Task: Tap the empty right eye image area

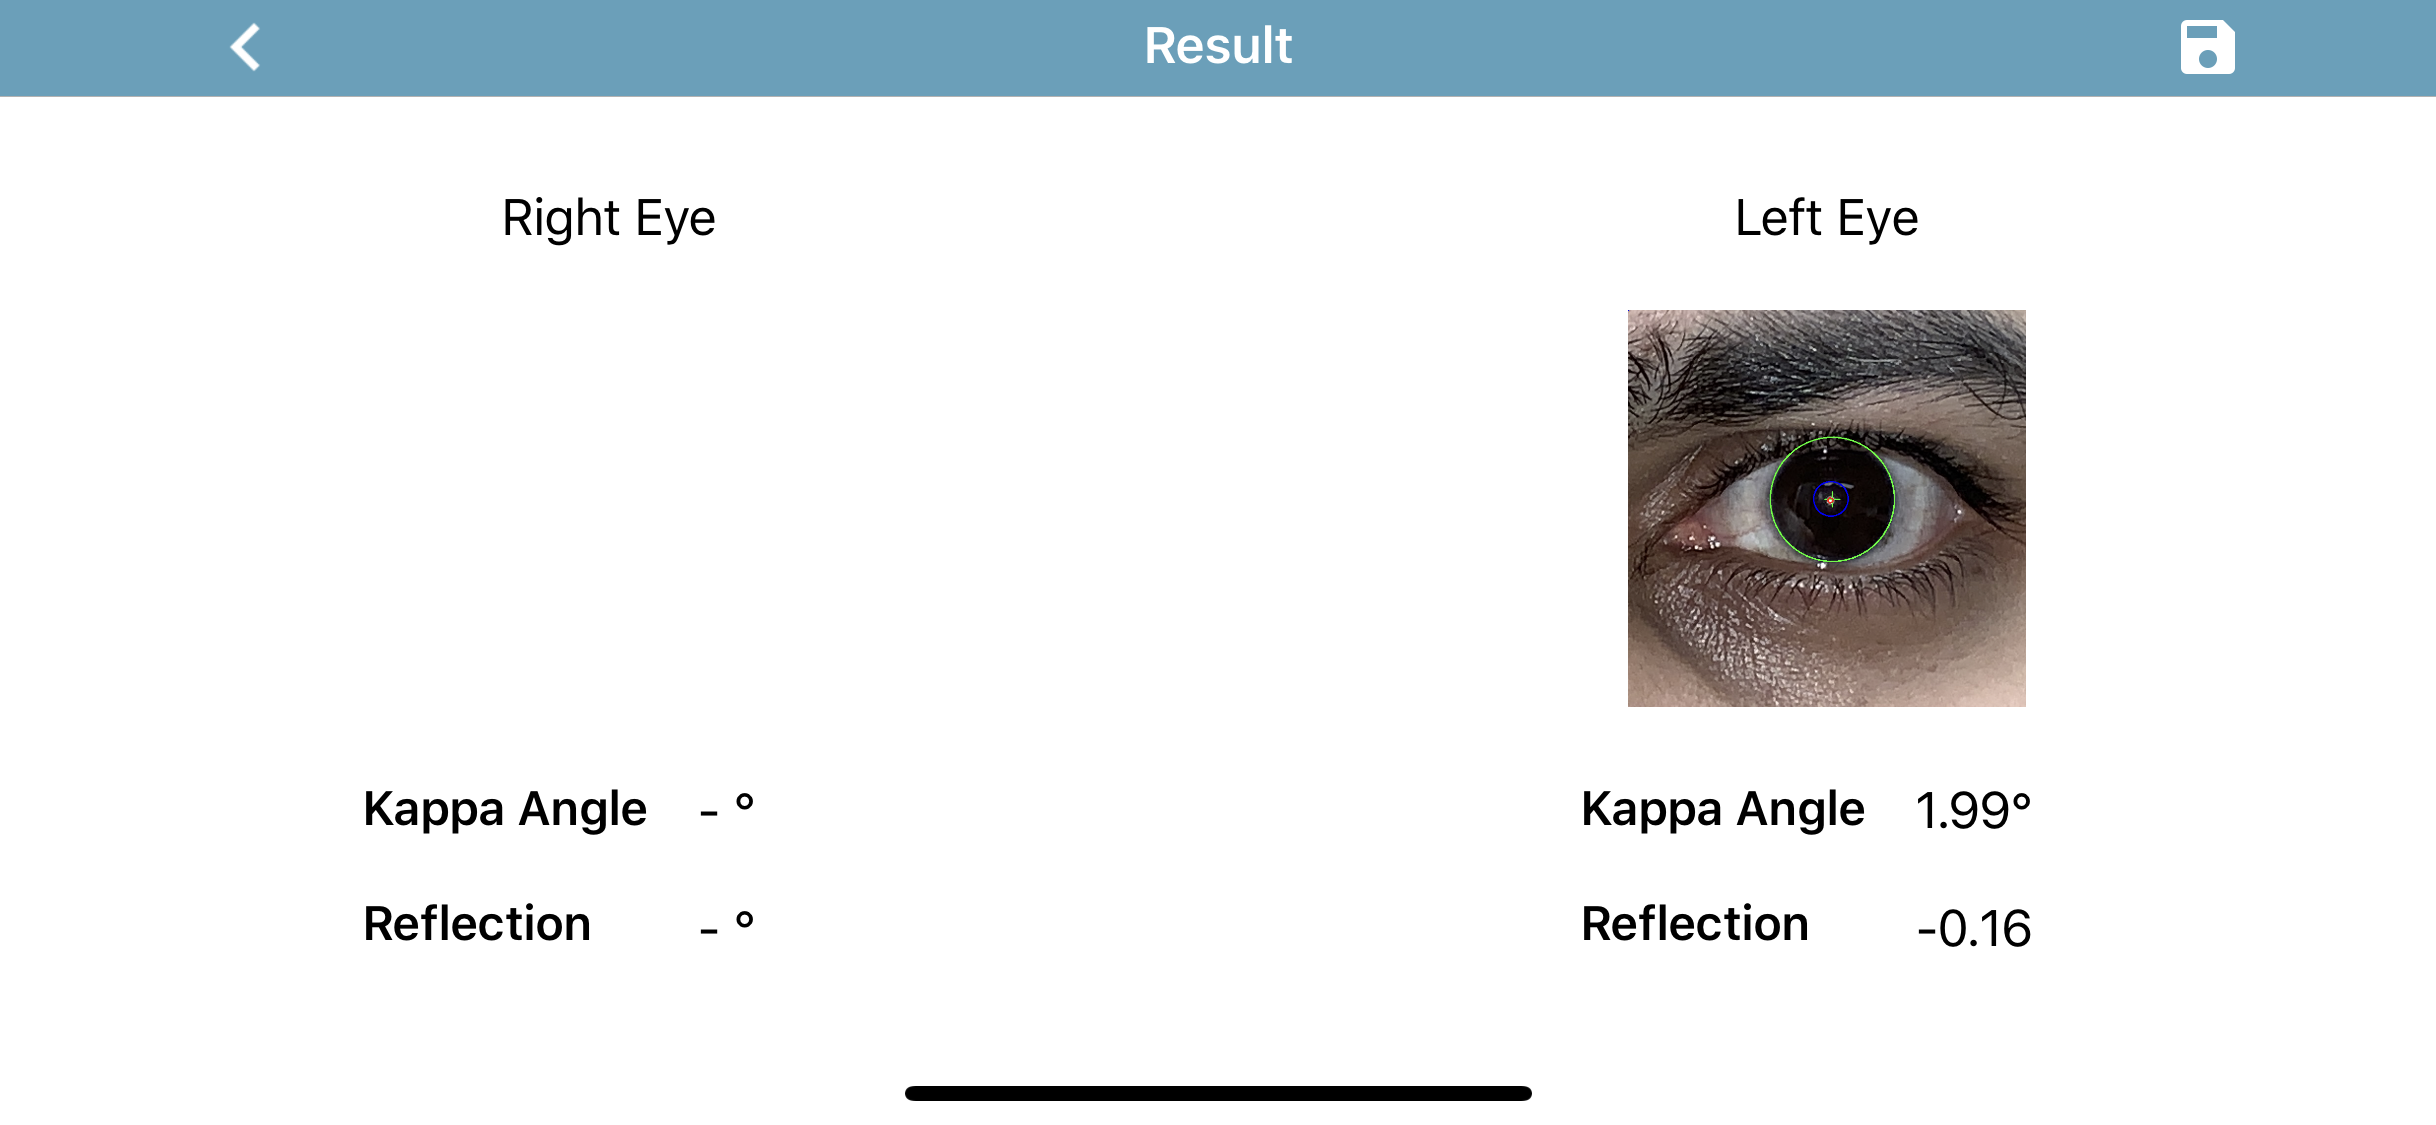Action: 608,508
